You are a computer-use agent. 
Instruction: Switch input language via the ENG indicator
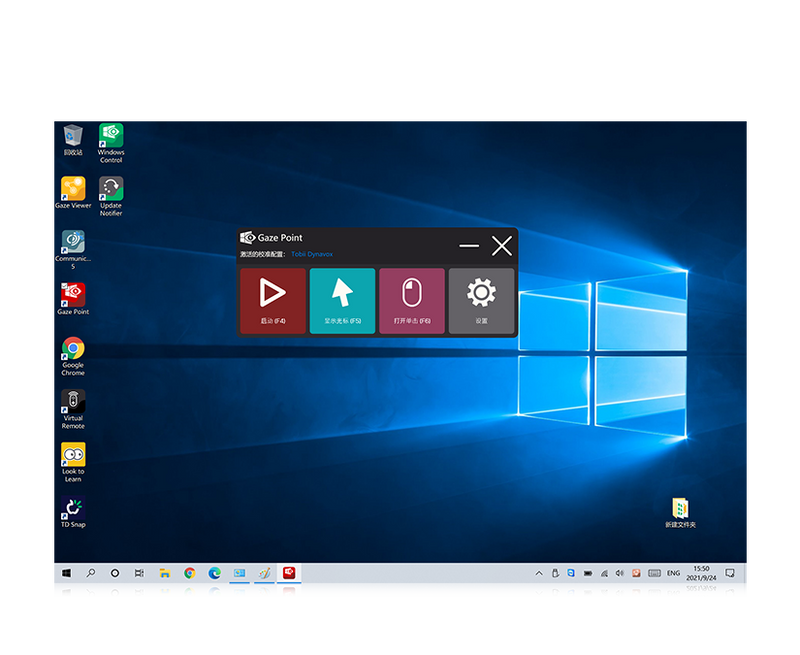673,573
